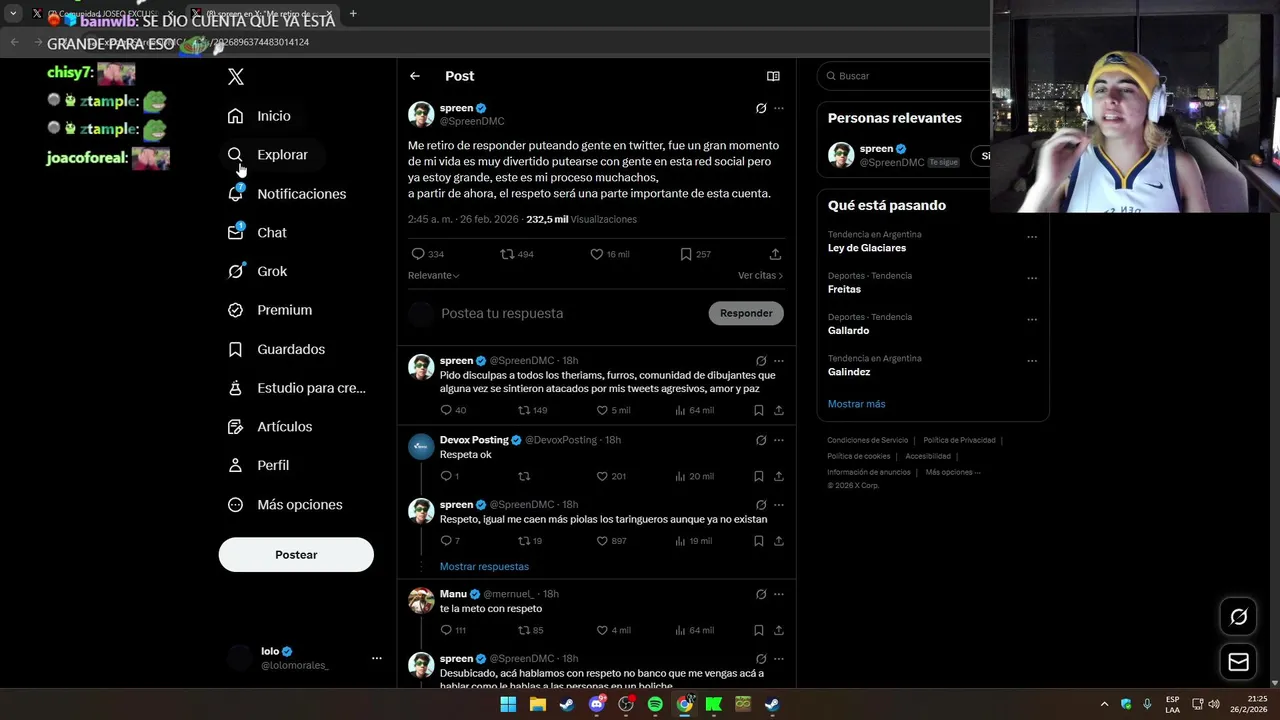Screen dimensions: 1280x720
Task: Open Guardados bookmarks page
Action: tap(276, 349)
